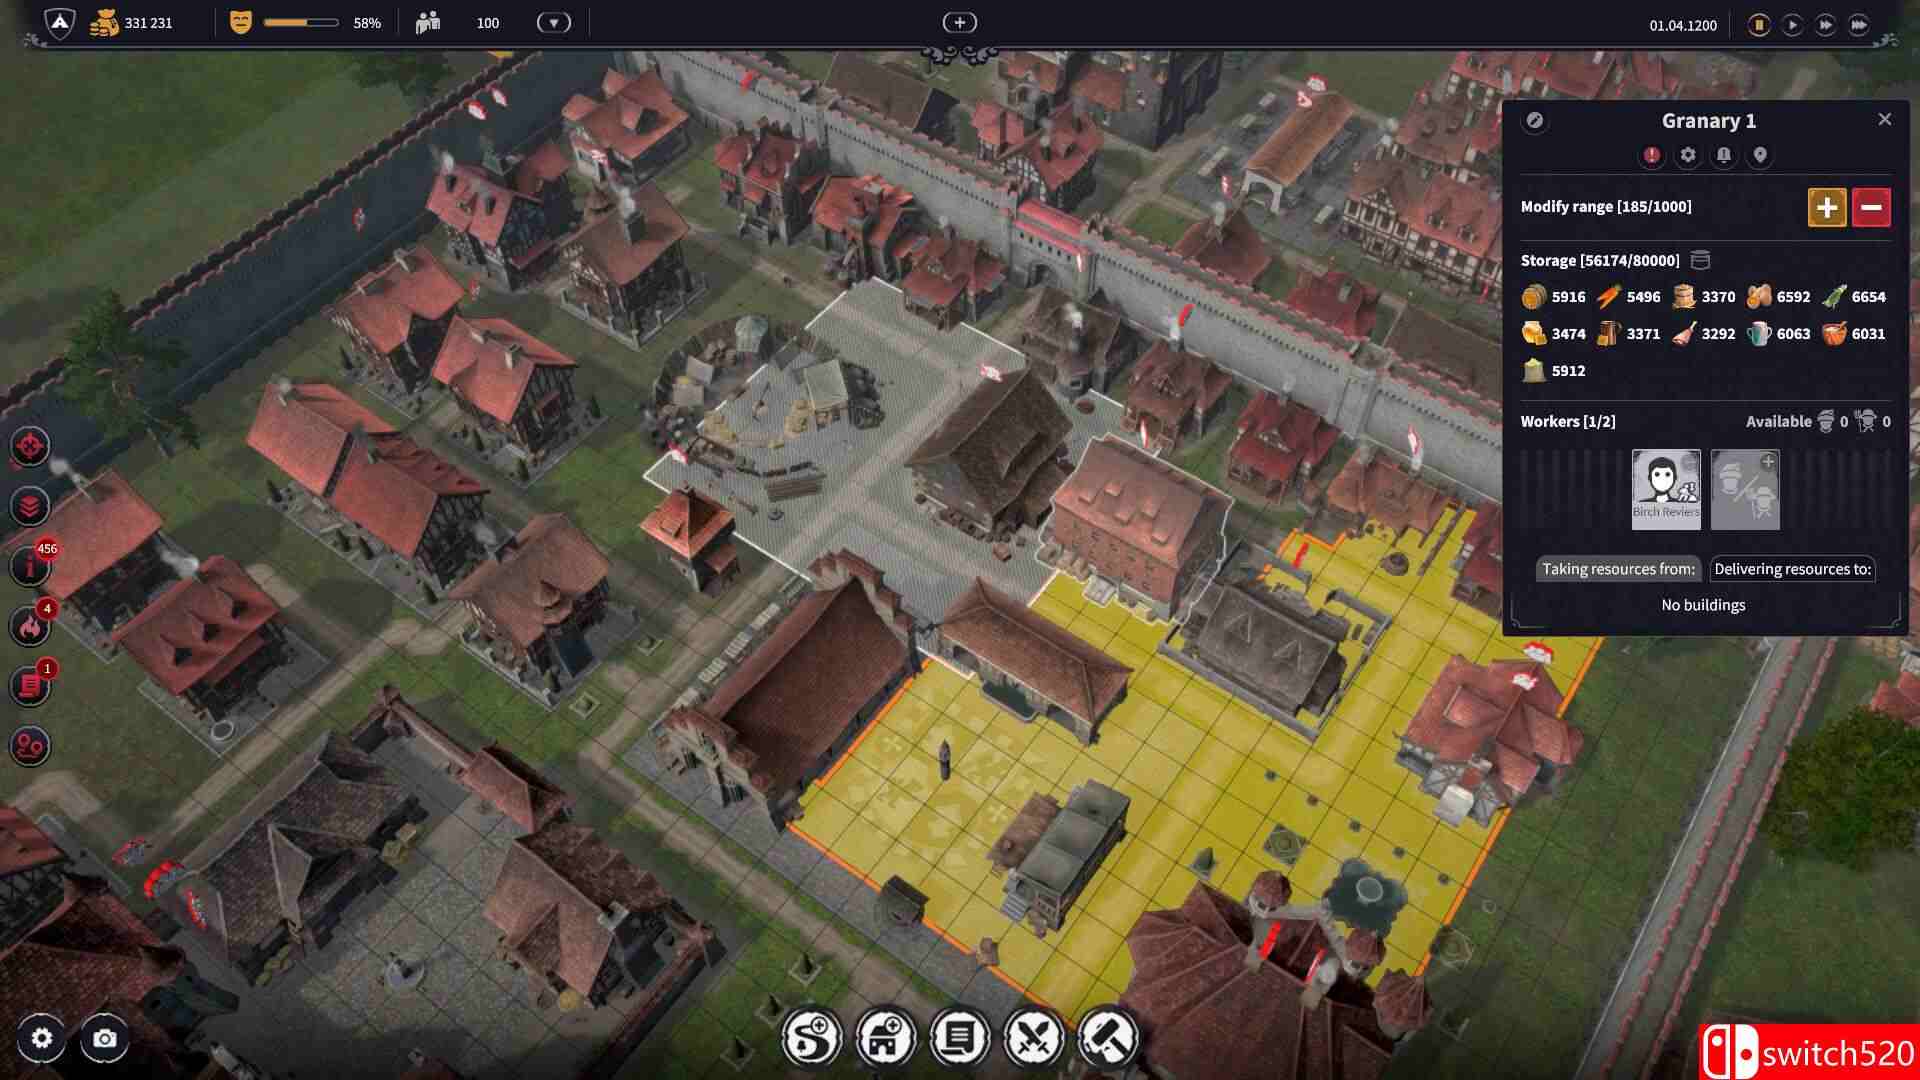1920x1080 pixels.
Task: Switch to Delivering resources to tab
Action: (x=1792, y=569)
